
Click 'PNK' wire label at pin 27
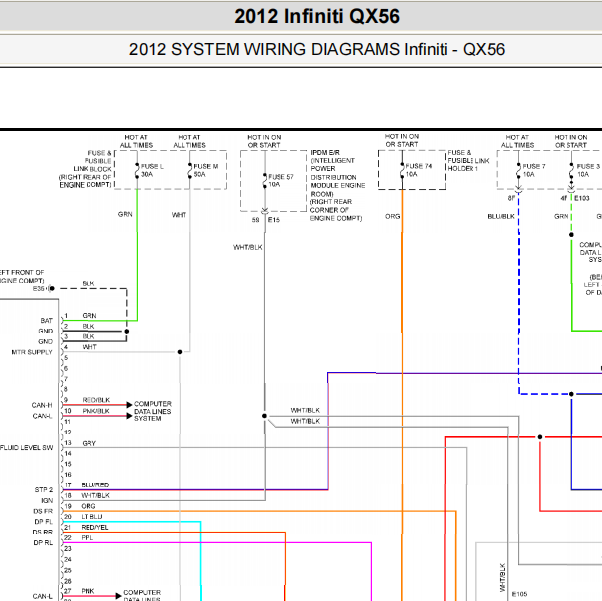pos(88,591)
